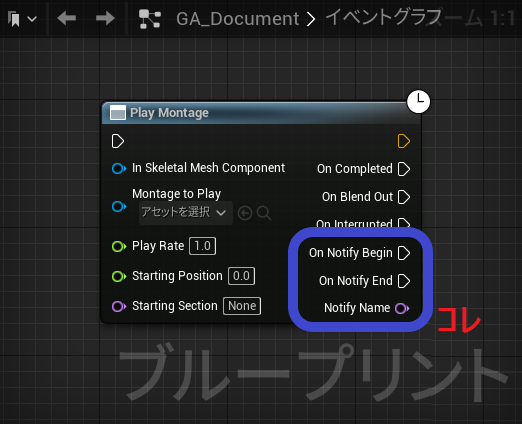Click the Starting Section label
This screenshot has height=424, width=522.
175,306
